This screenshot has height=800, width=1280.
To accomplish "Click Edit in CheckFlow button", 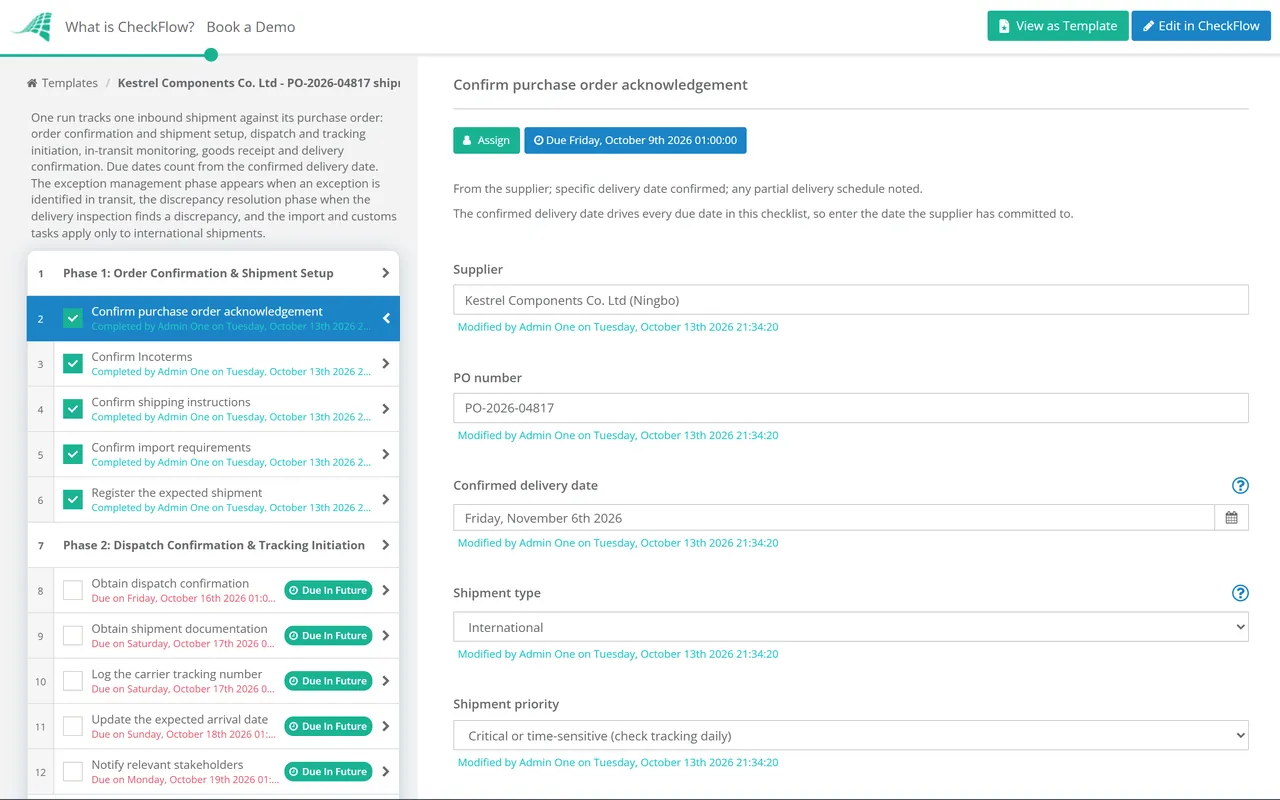I will (1201, 26).
